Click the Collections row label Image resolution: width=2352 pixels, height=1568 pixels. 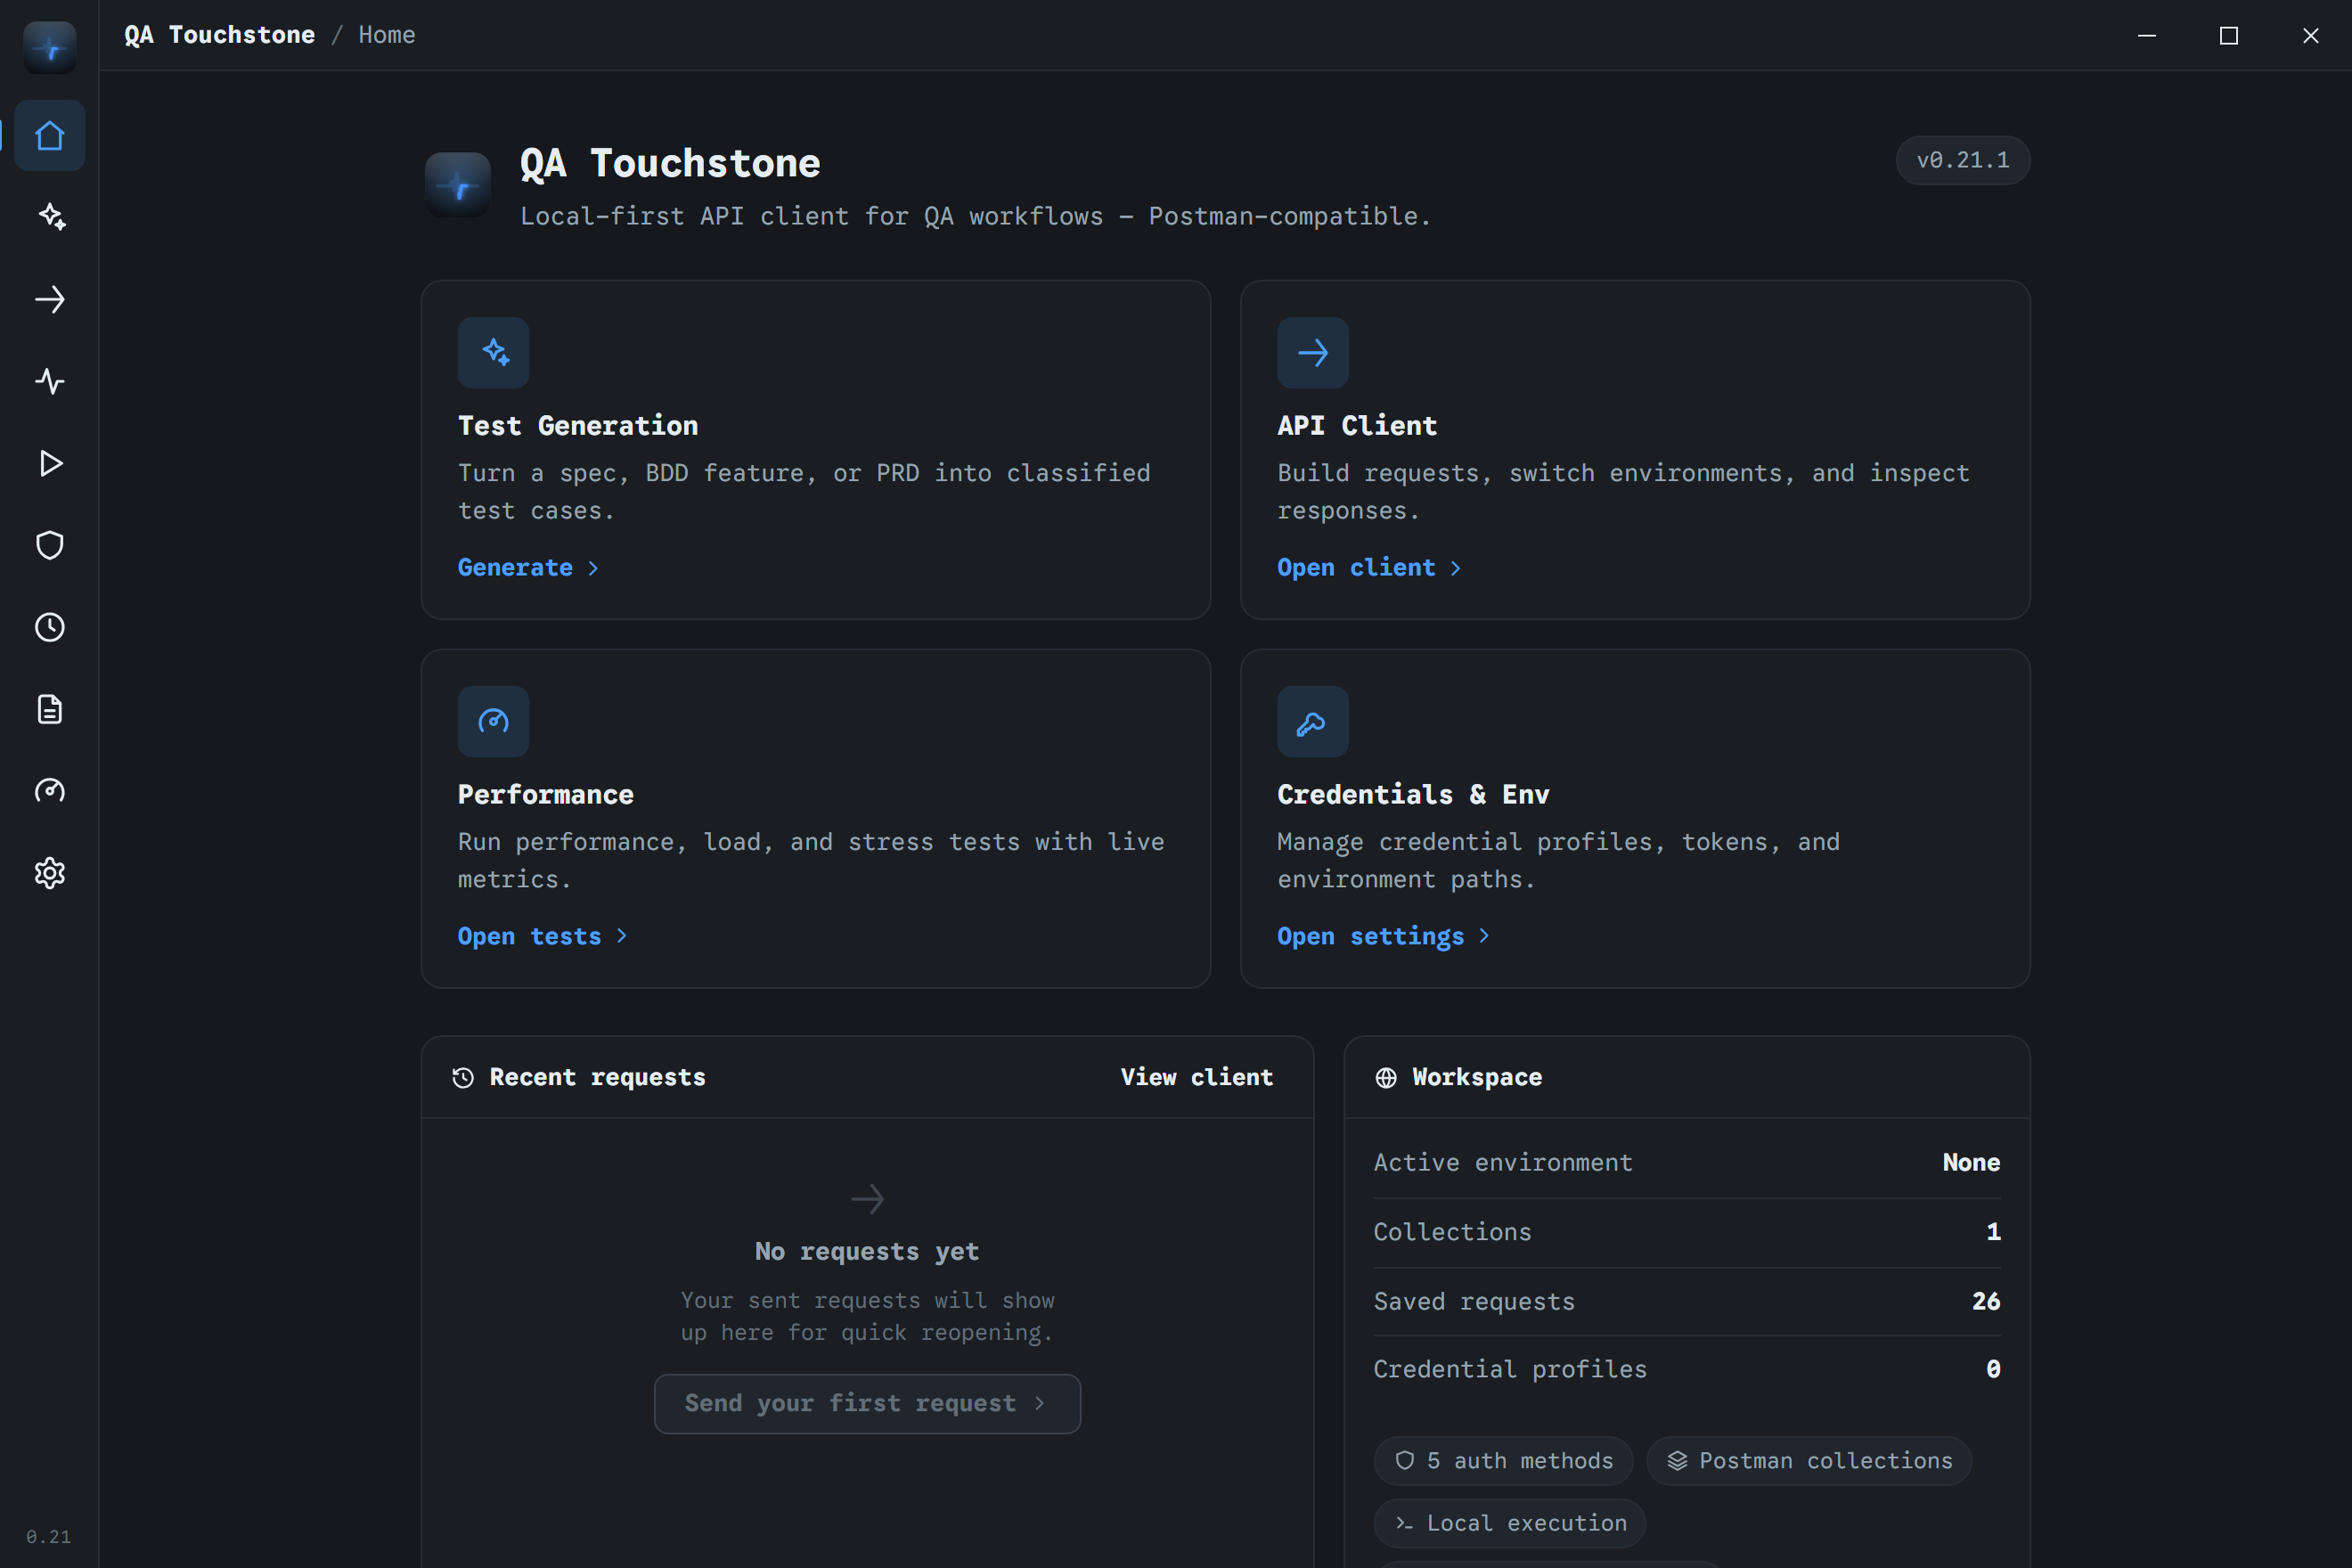tap(1452, 1232)
